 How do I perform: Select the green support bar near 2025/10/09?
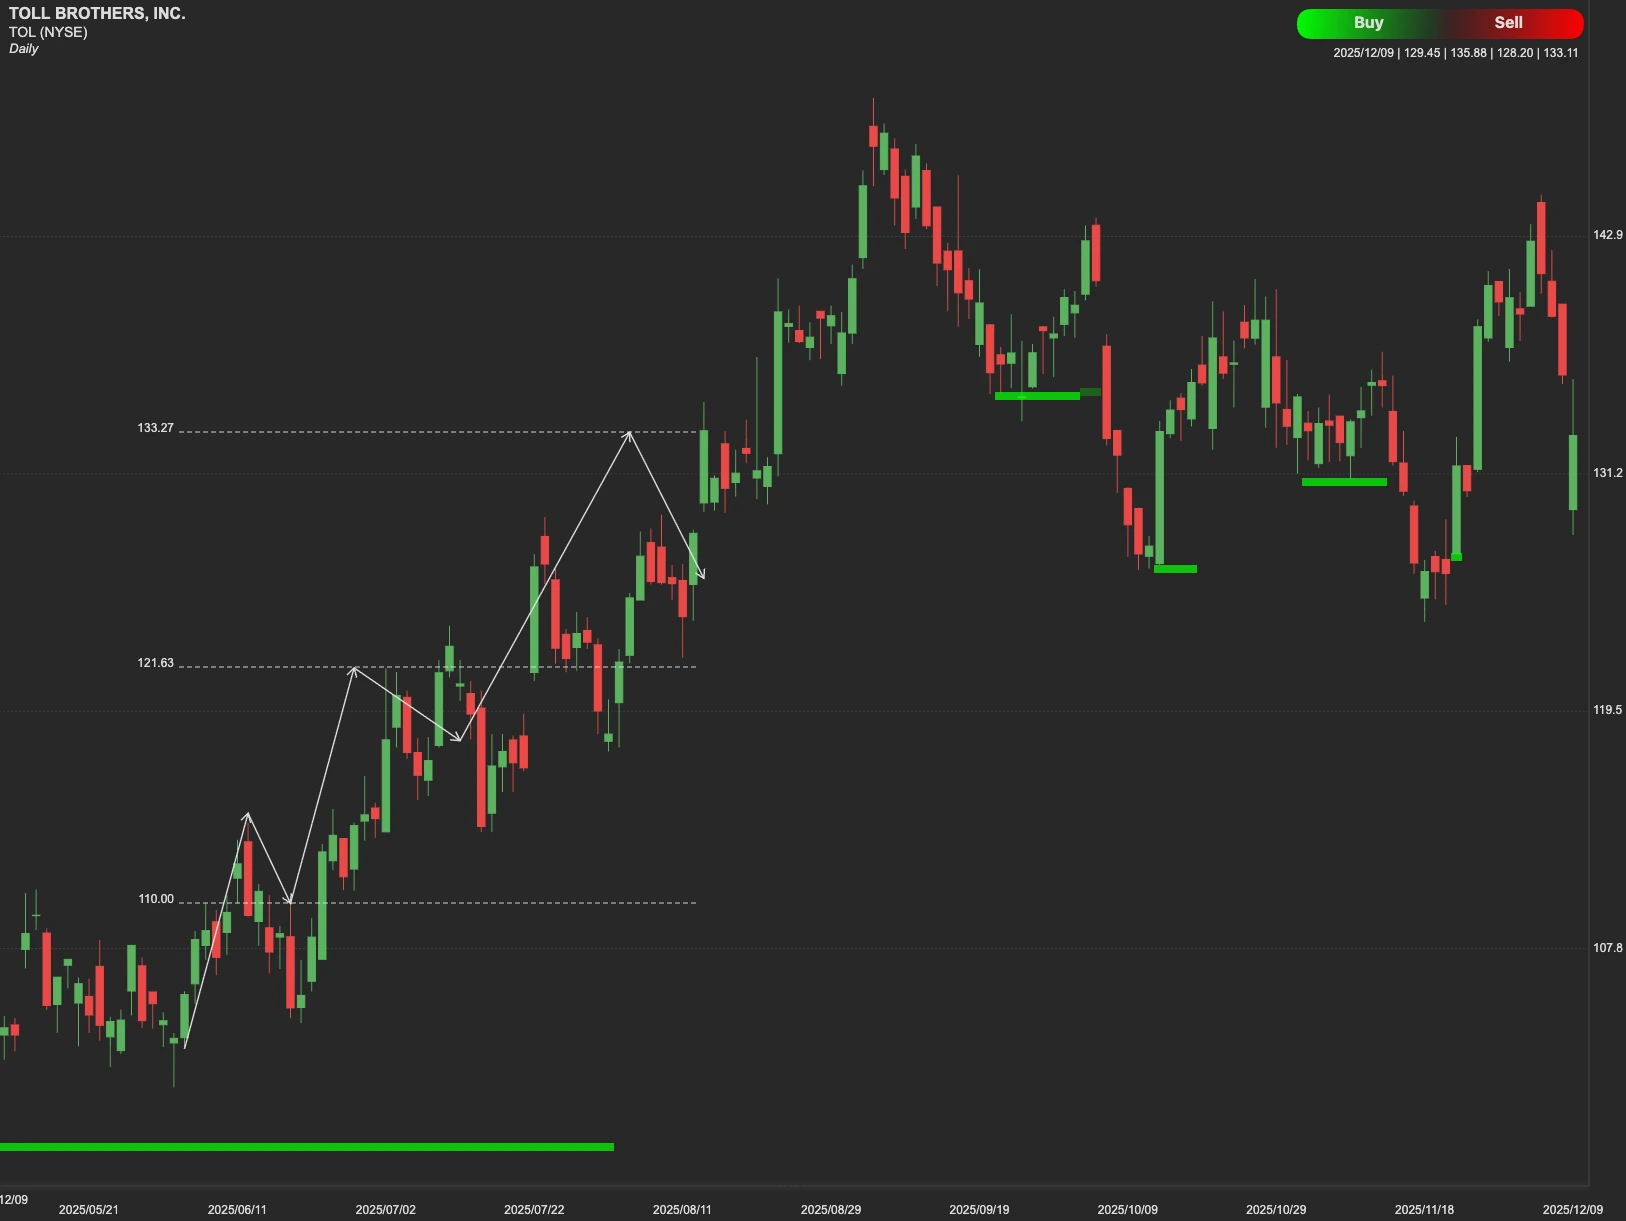[1175, 569]
